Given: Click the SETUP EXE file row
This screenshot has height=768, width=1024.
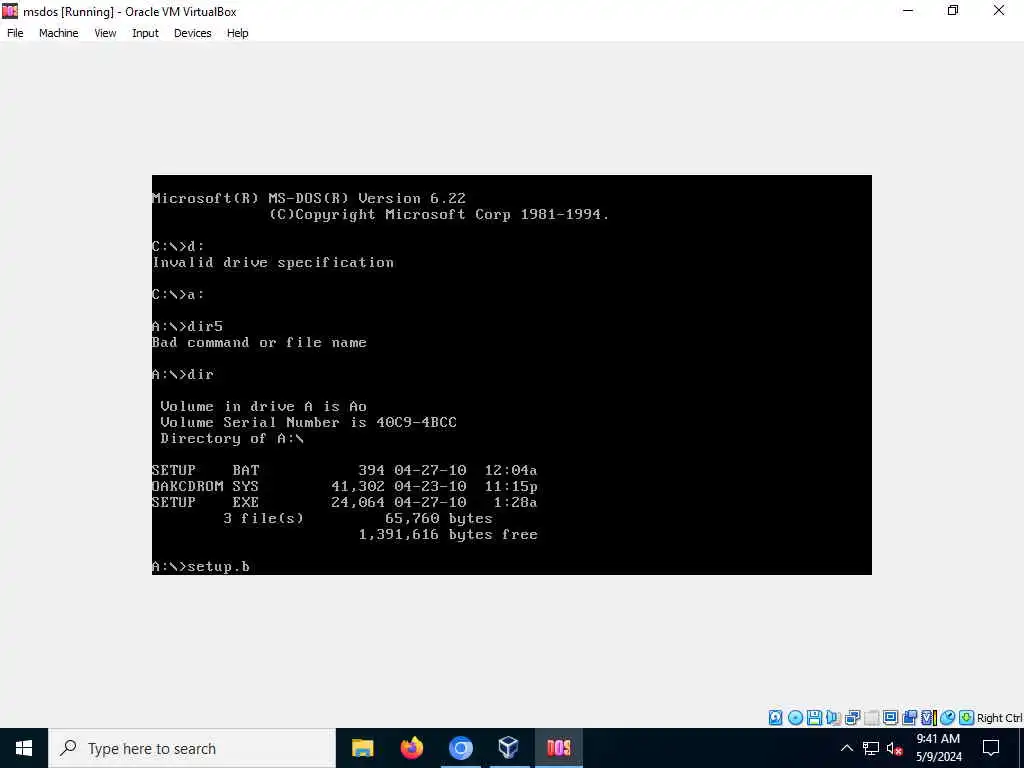Looking at the screenshot, I should (344, 502).
